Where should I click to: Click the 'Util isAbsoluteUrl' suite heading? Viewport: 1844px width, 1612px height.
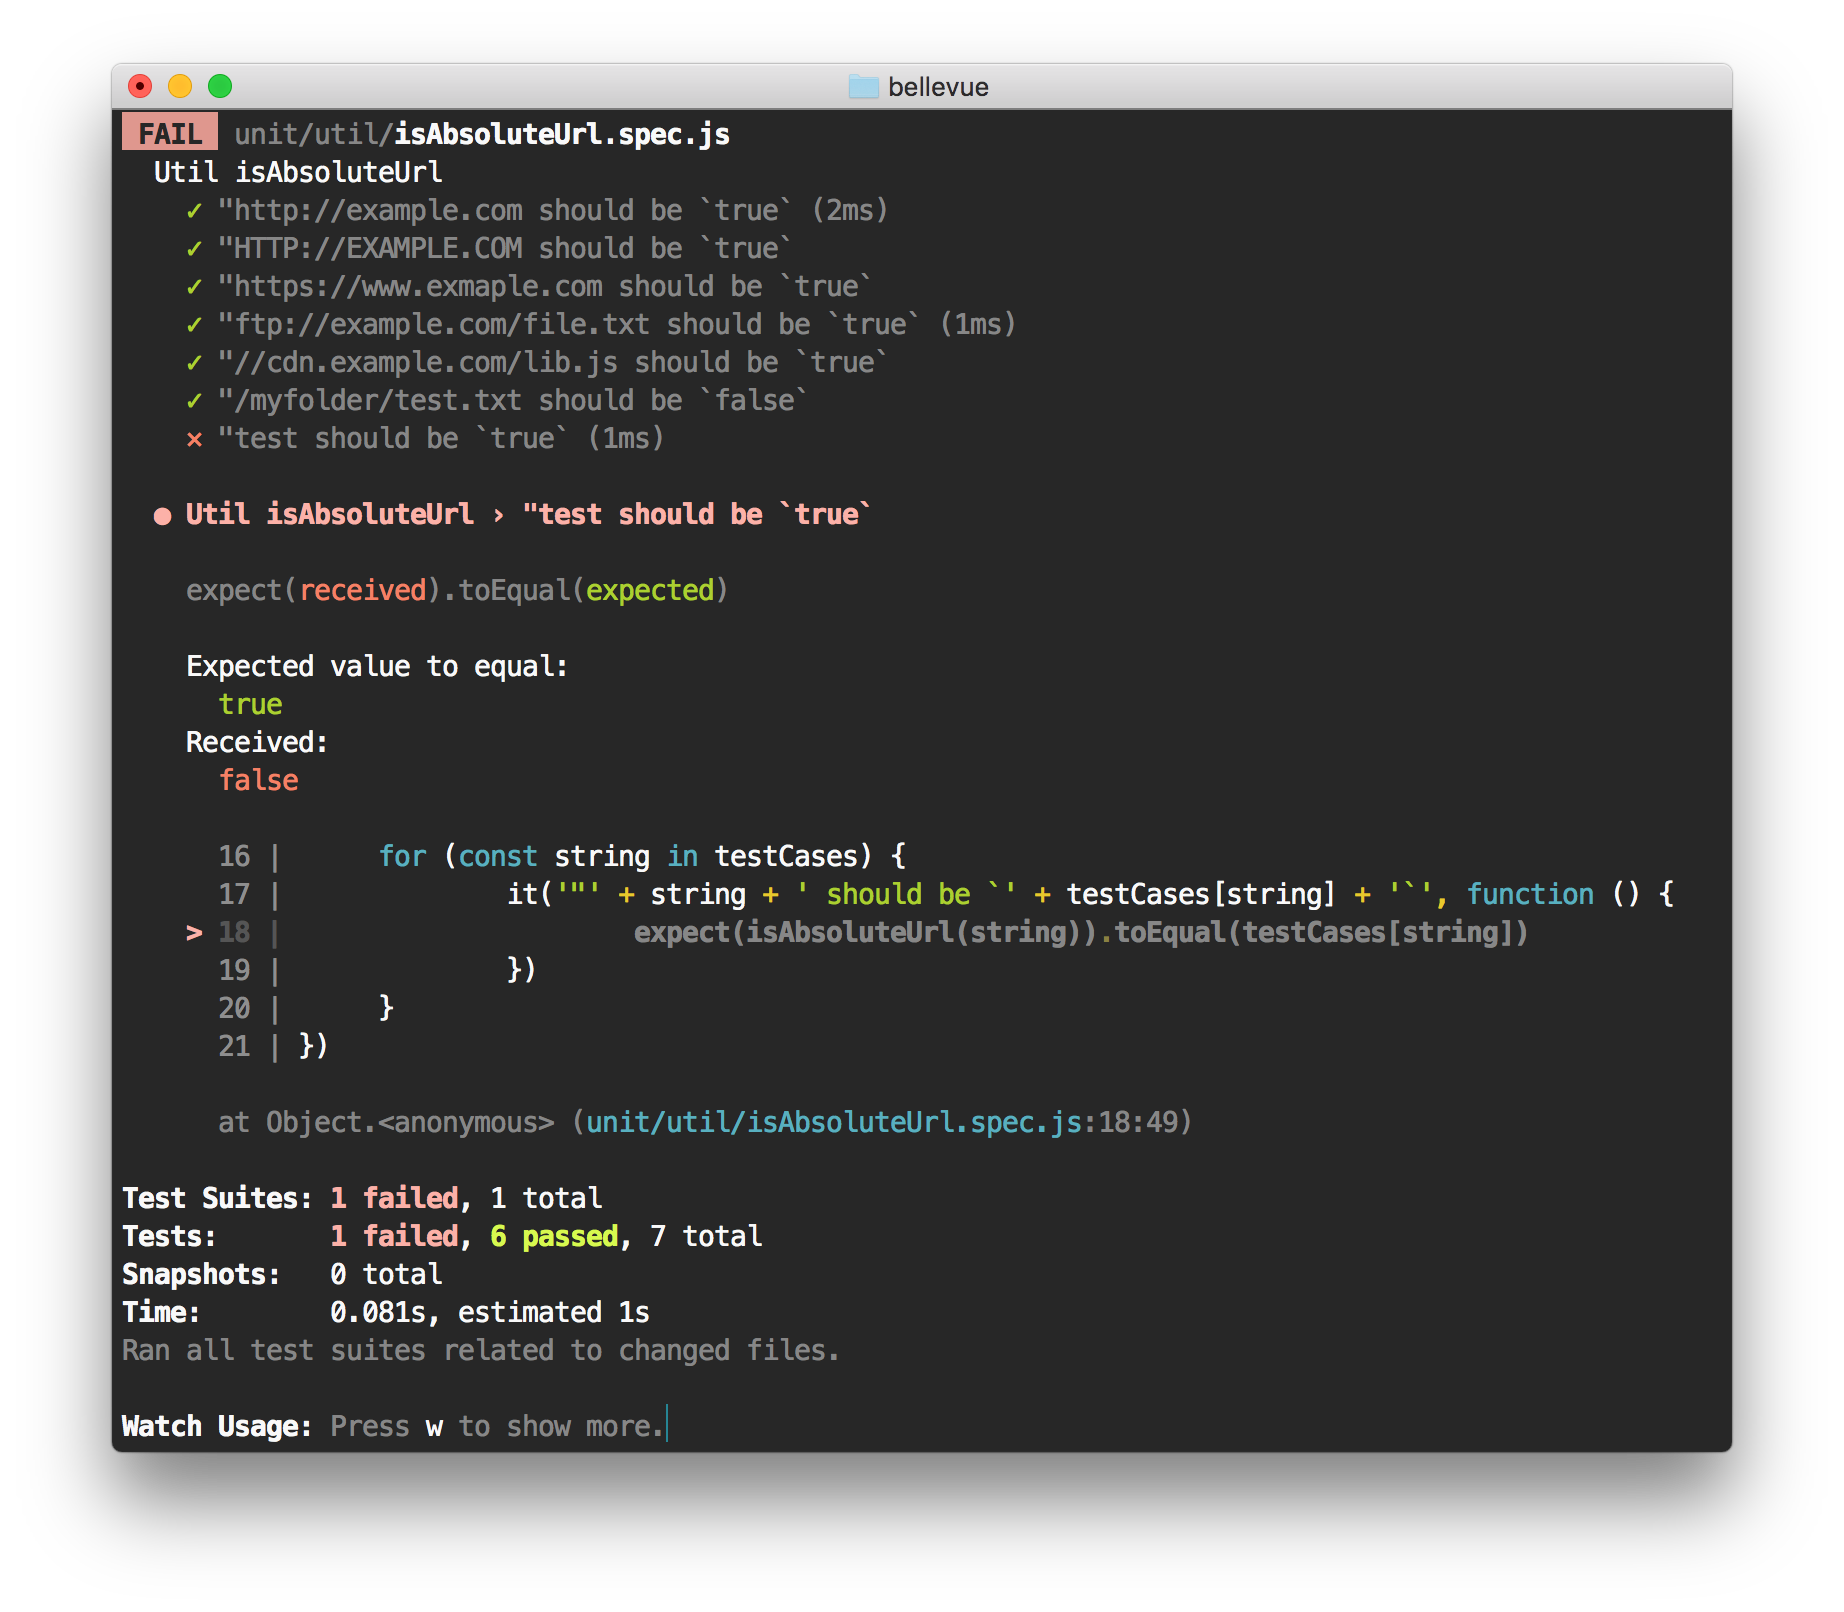298,172
